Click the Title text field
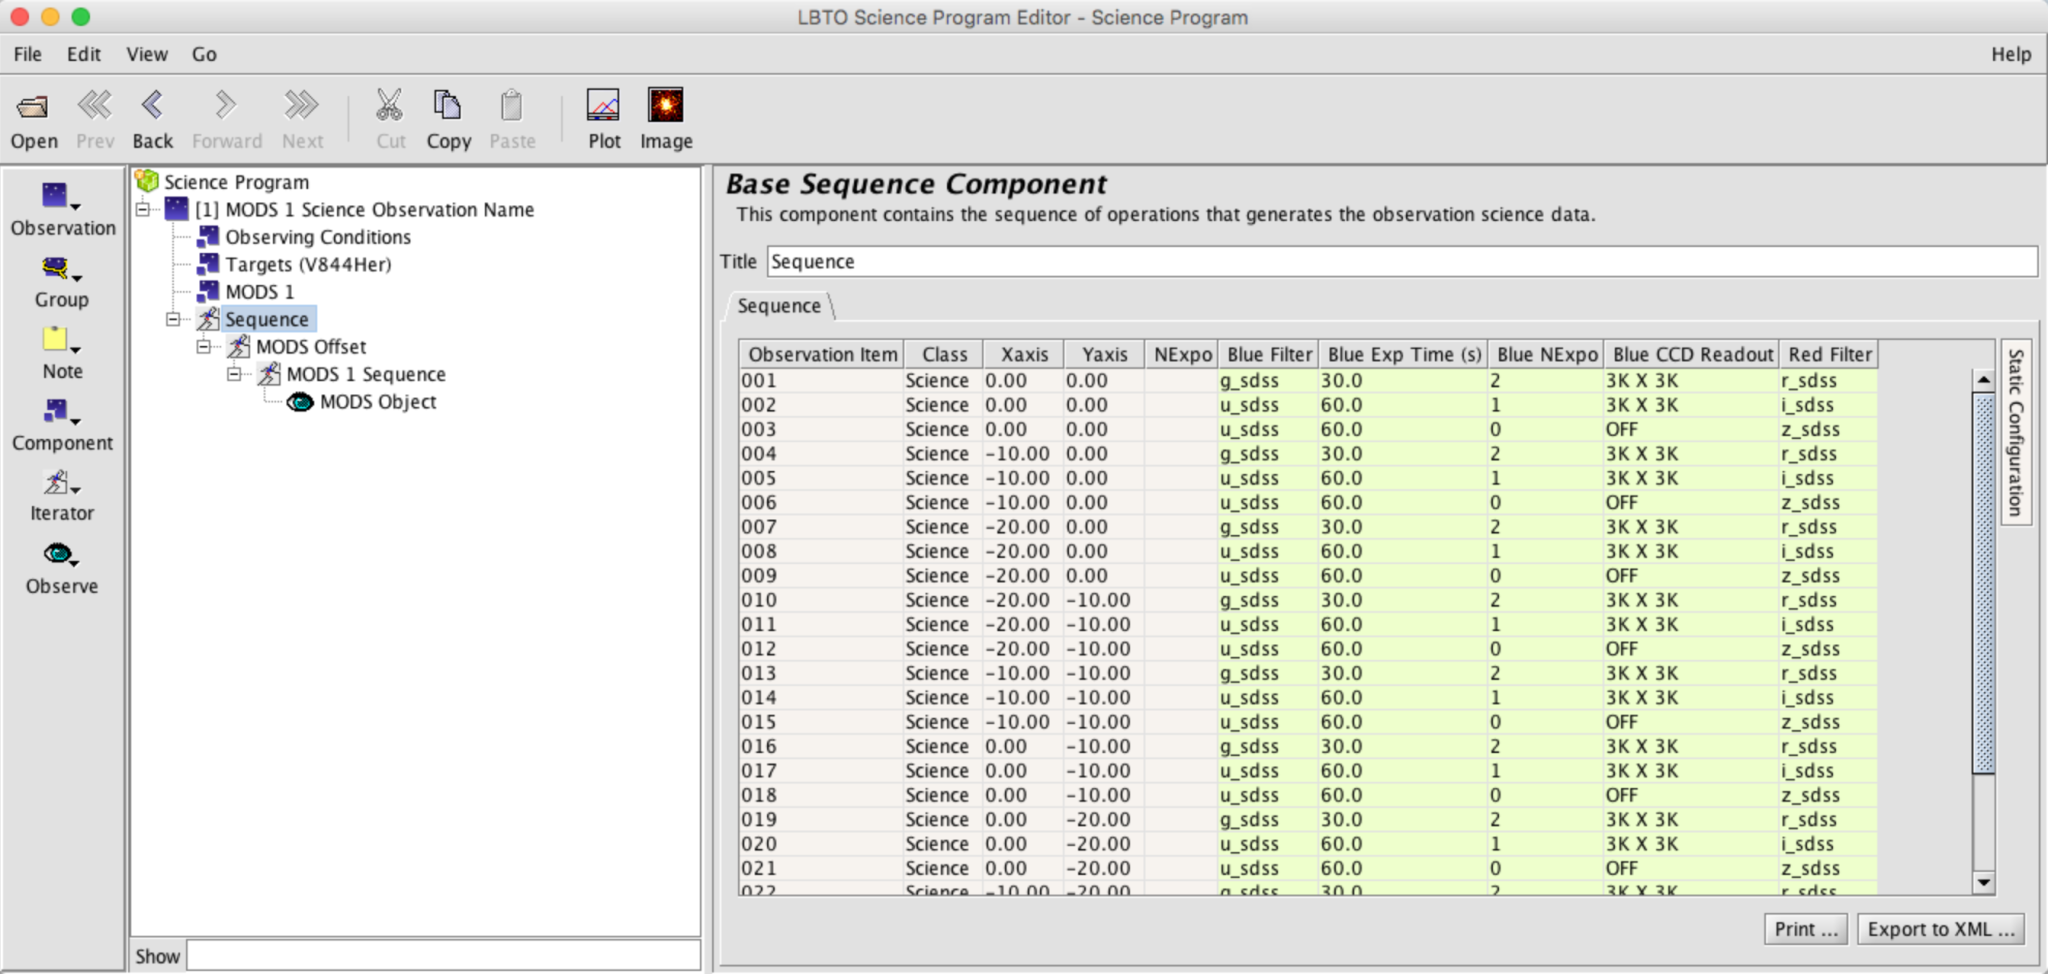 [x=1401, y=262]
